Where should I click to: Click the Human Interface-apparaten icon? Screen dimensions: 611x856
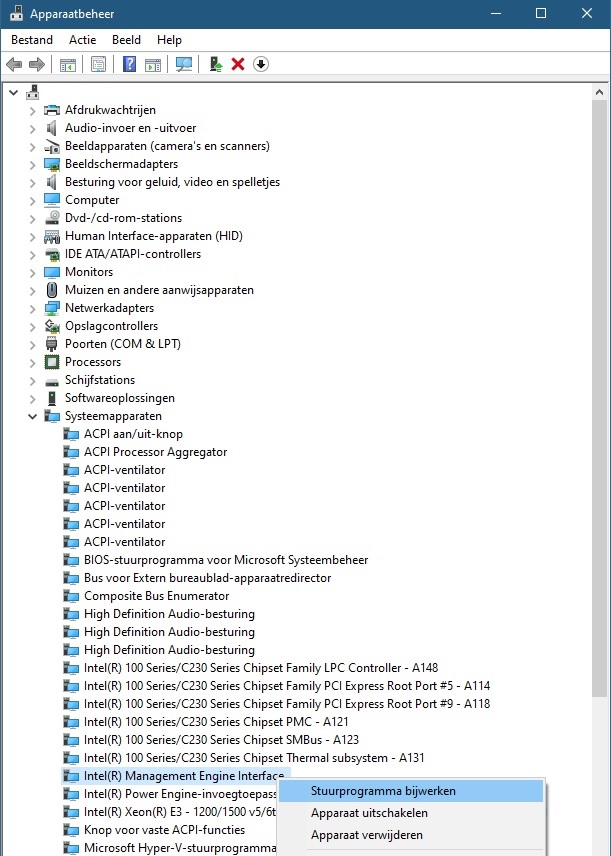click(x=52, y=236)
